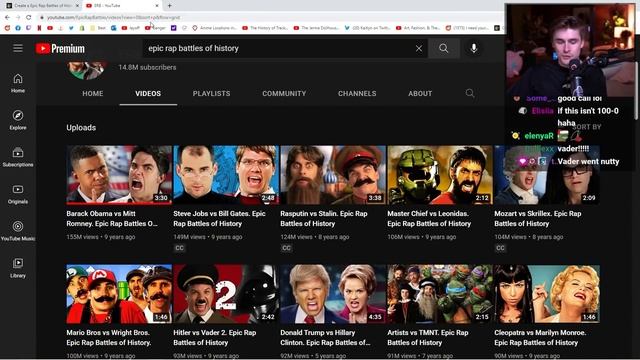Select the ERB - YouTube browser tab
640x360 pixels.
[122, 6]
